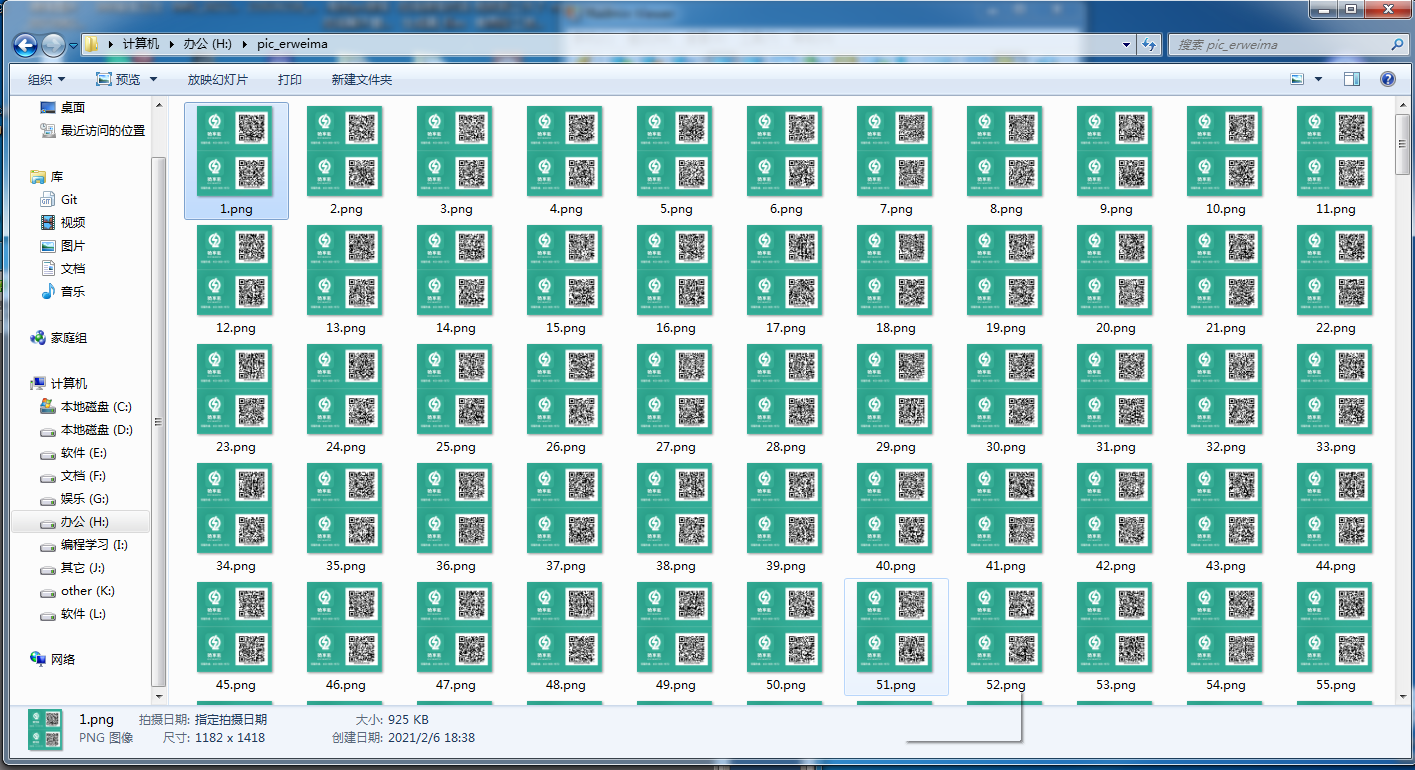This screenshot has height=770, width=1415.
Task: Click file name label 20.png
Action: click(1116, 328)
